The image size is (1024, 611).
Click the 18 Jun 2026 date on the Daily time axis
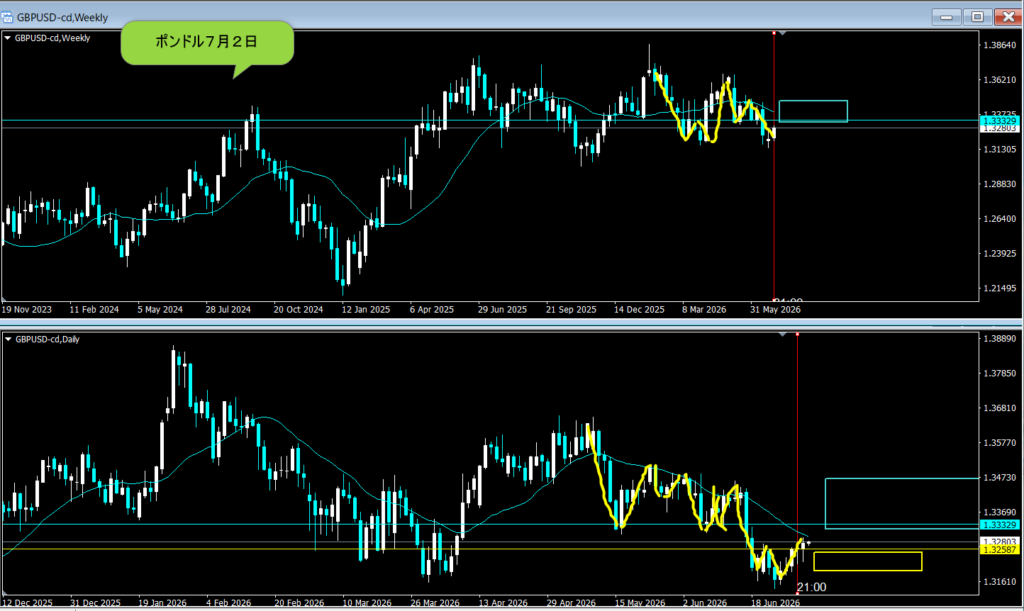tap(775, 603)
